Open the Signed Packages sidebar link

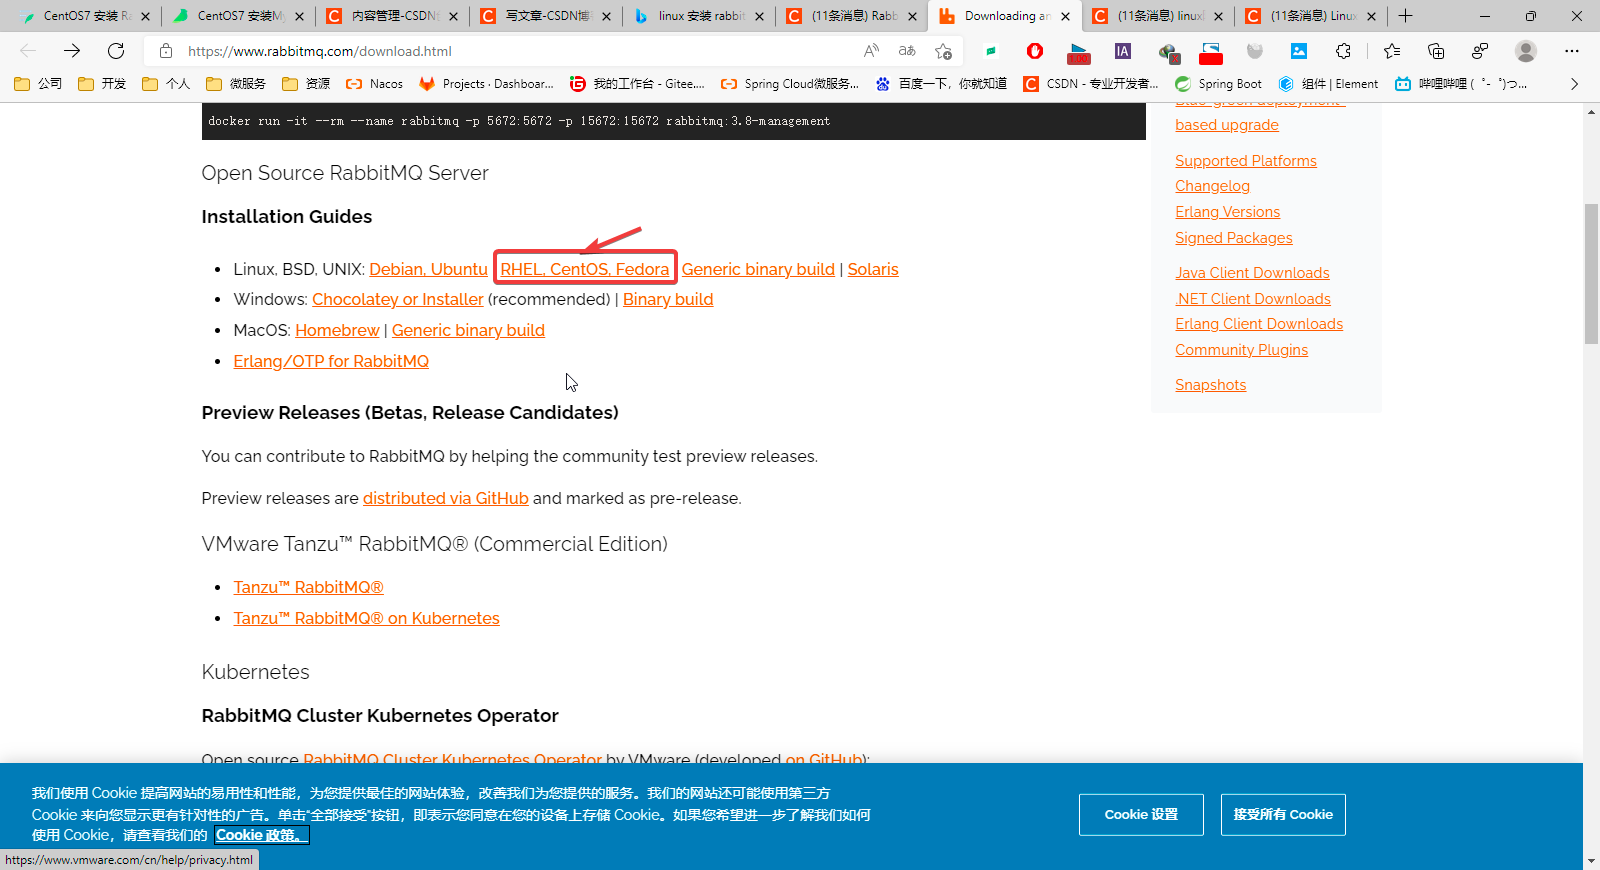1233,238
